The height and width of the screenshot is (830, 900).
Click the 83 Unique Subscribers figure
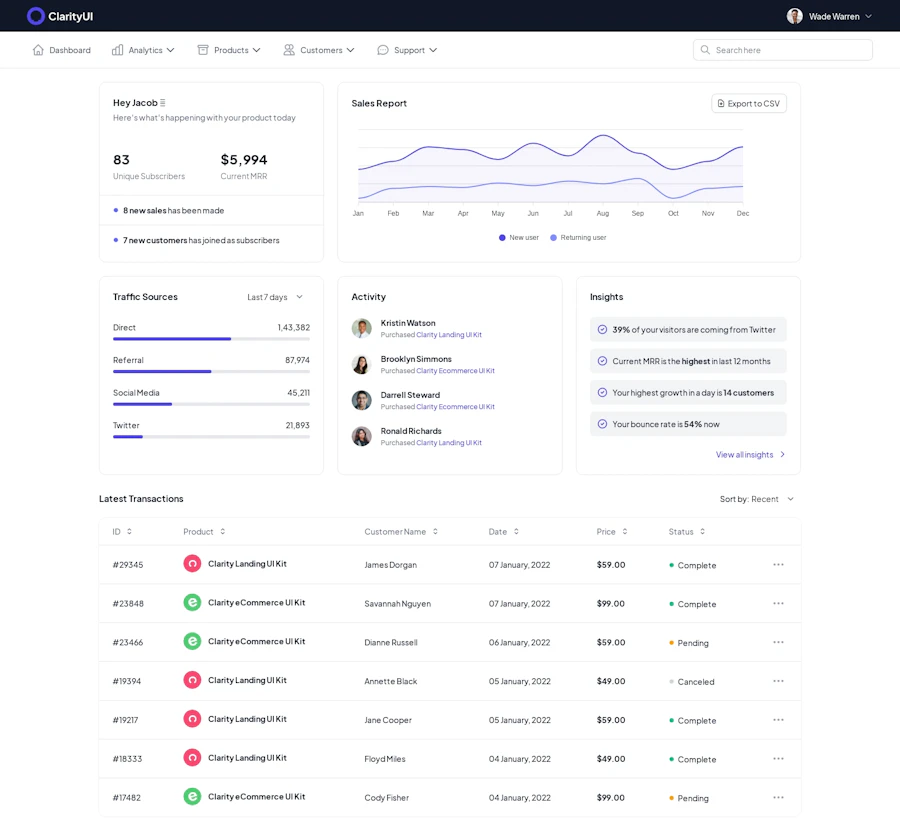(x=121, y=160)
